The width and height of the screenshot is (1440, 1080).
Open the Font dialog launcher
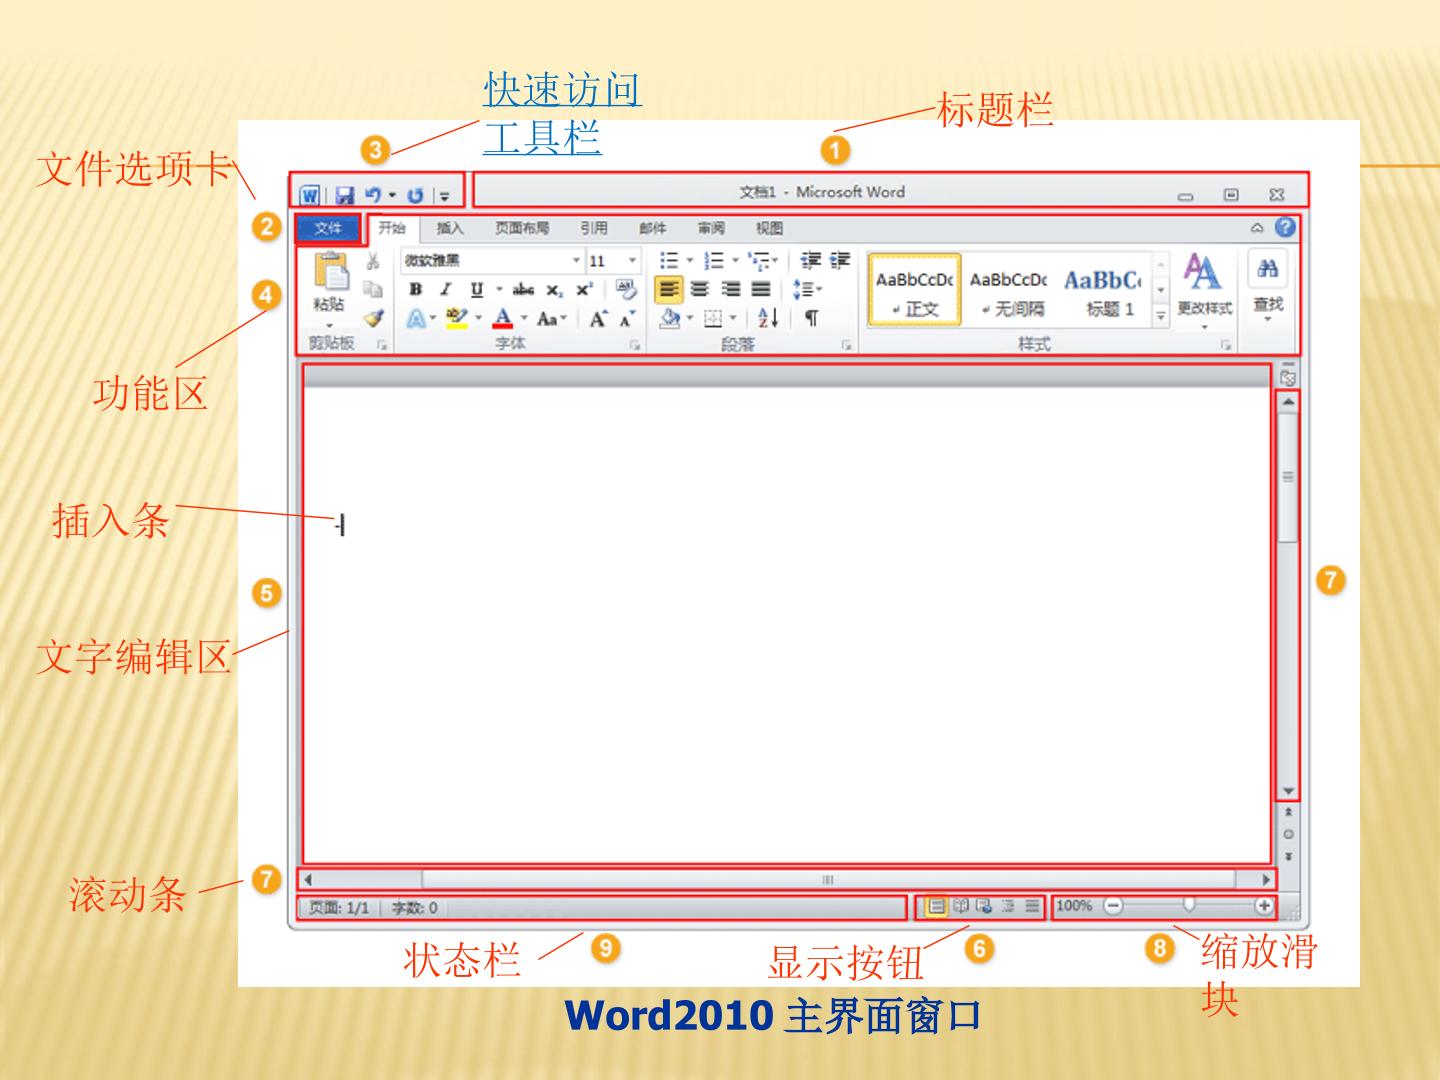click(x=635, y=345)
